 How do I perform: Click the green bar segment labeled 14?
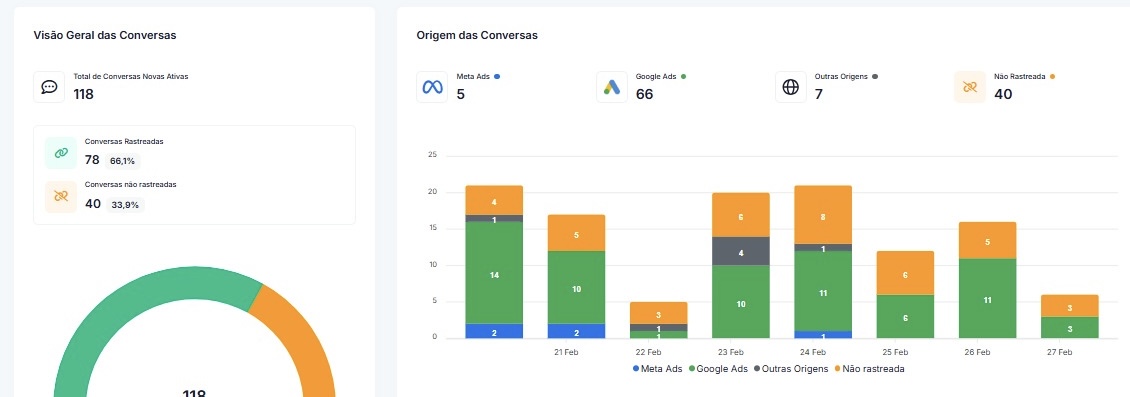494,272
